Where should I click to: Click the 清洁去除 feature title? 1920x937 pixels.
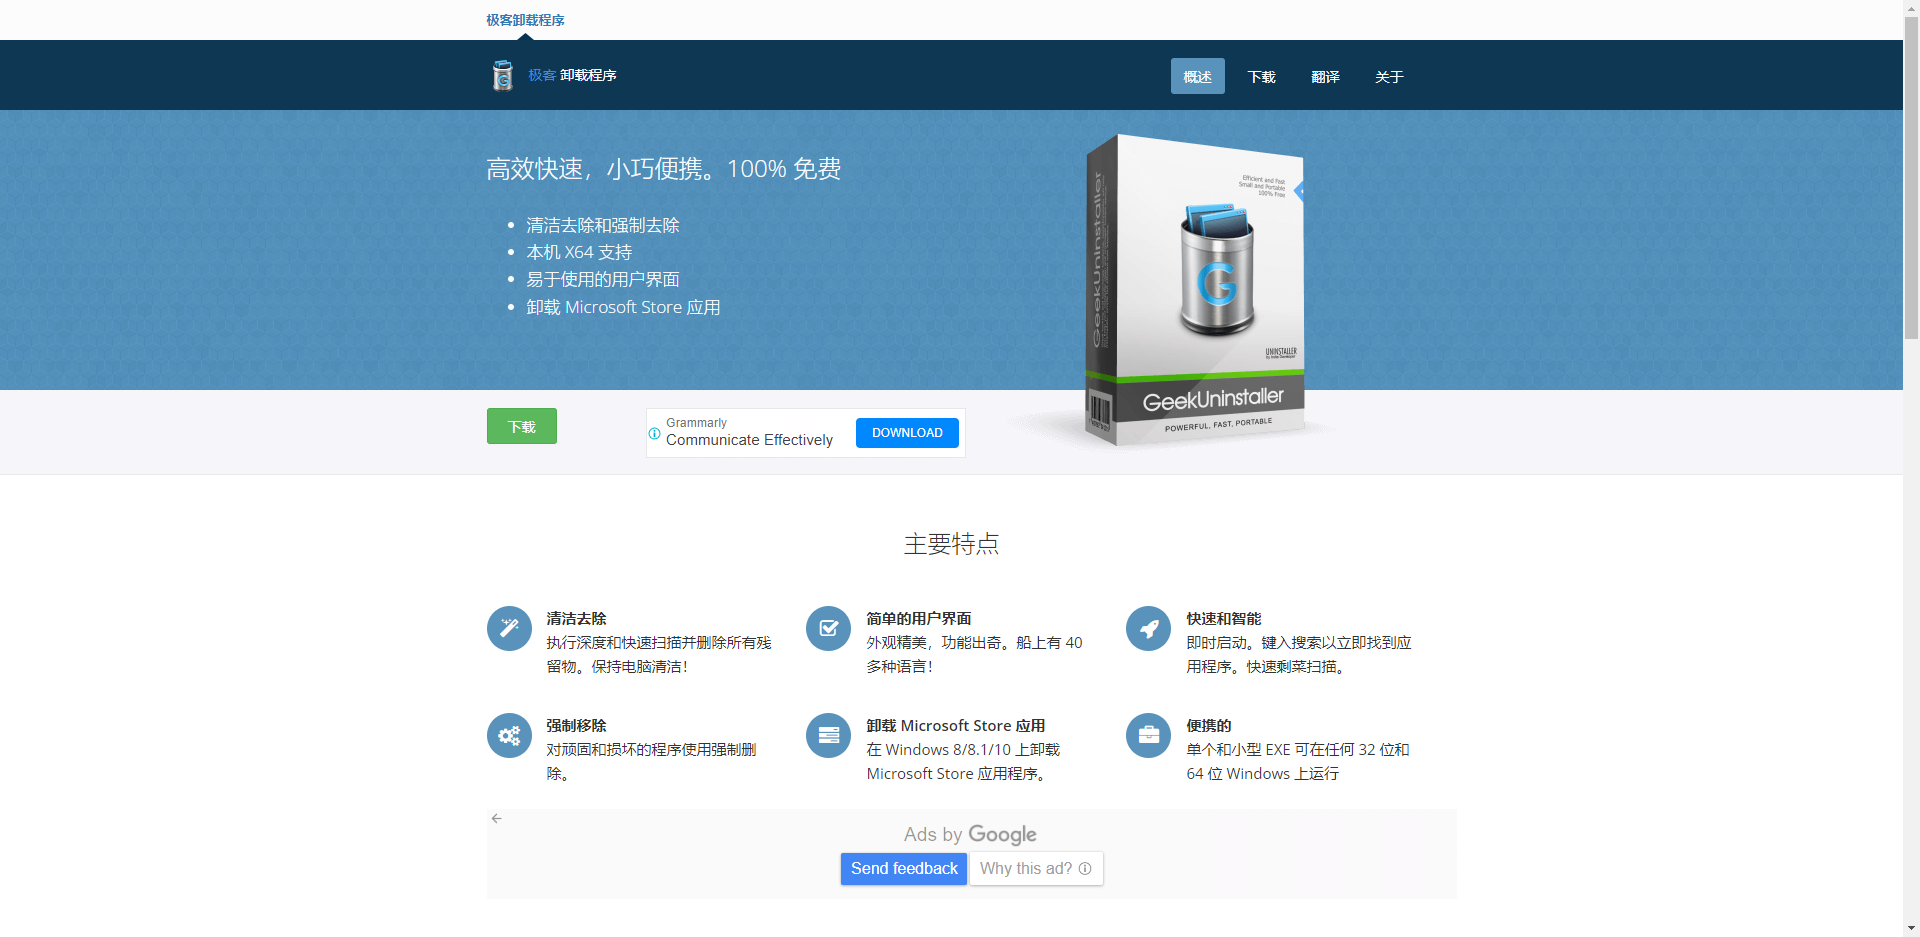coord(576,619)
